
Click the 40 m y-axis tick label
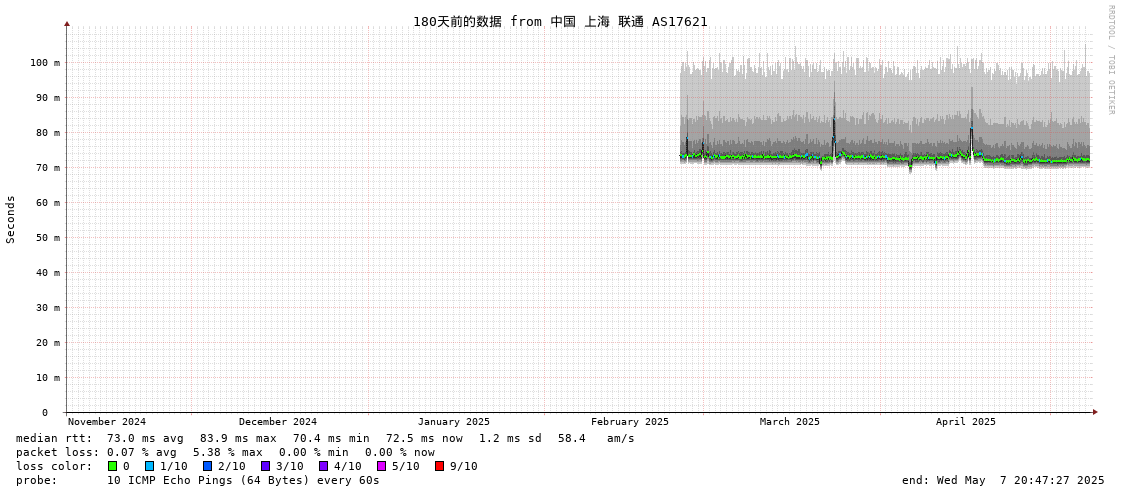pyautogui.click(x=48, y=273)
